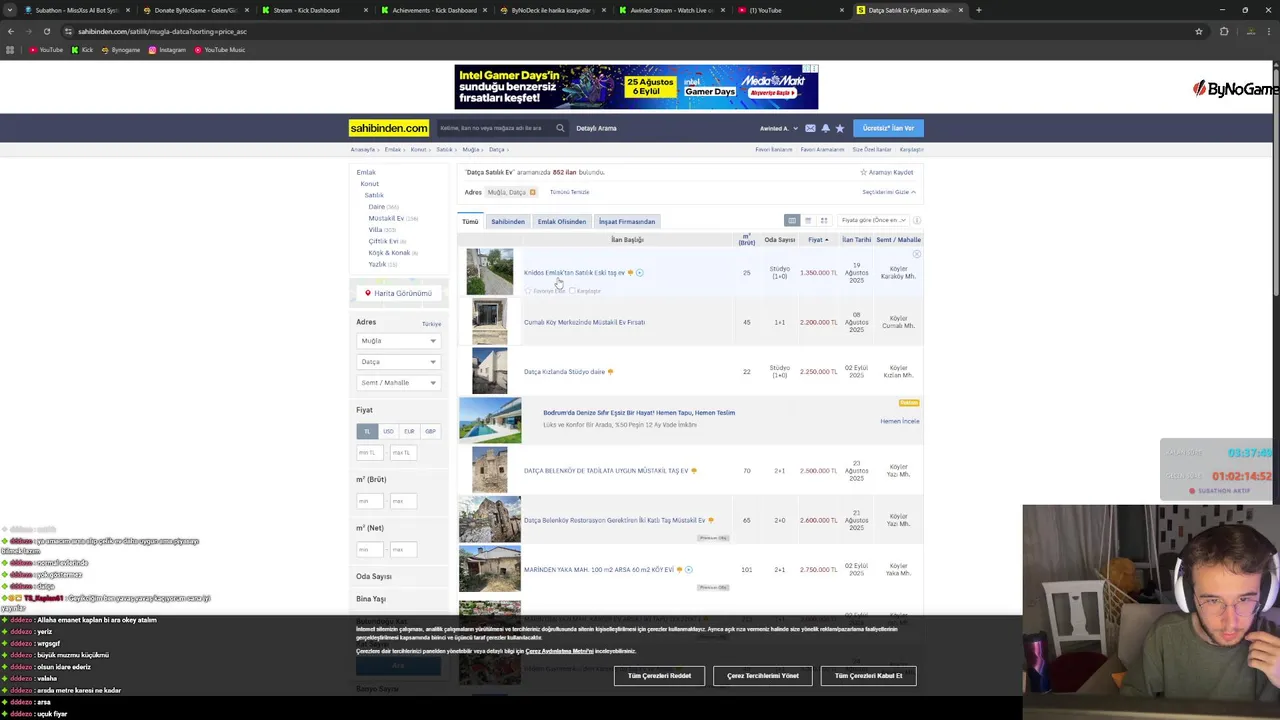This screenshot has width=1280, height=720.
Task: Select TL currency toggle
Action: pos(367,431)
